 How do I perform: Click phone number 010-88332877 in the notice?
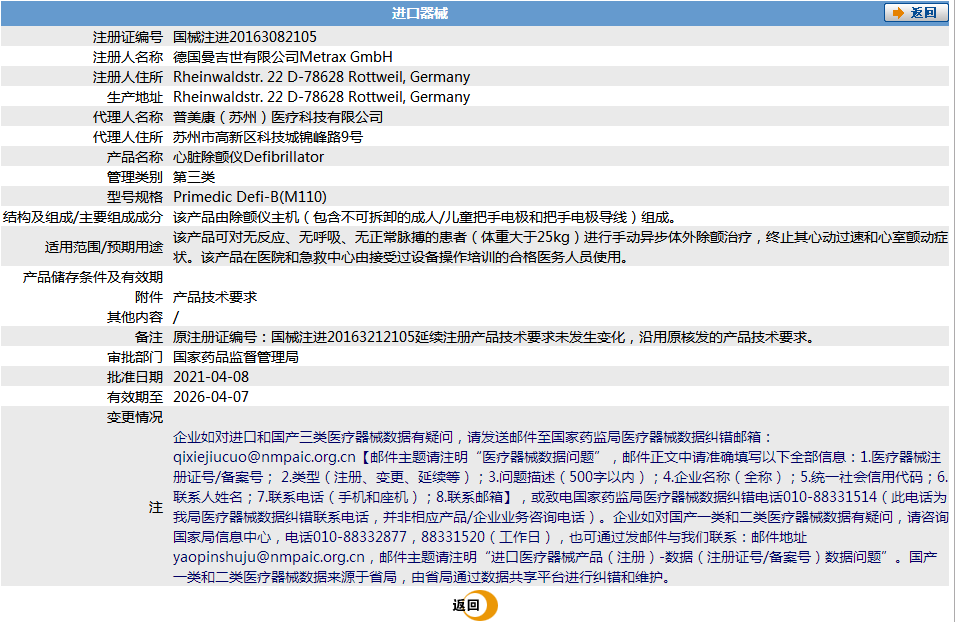(360, 537)
